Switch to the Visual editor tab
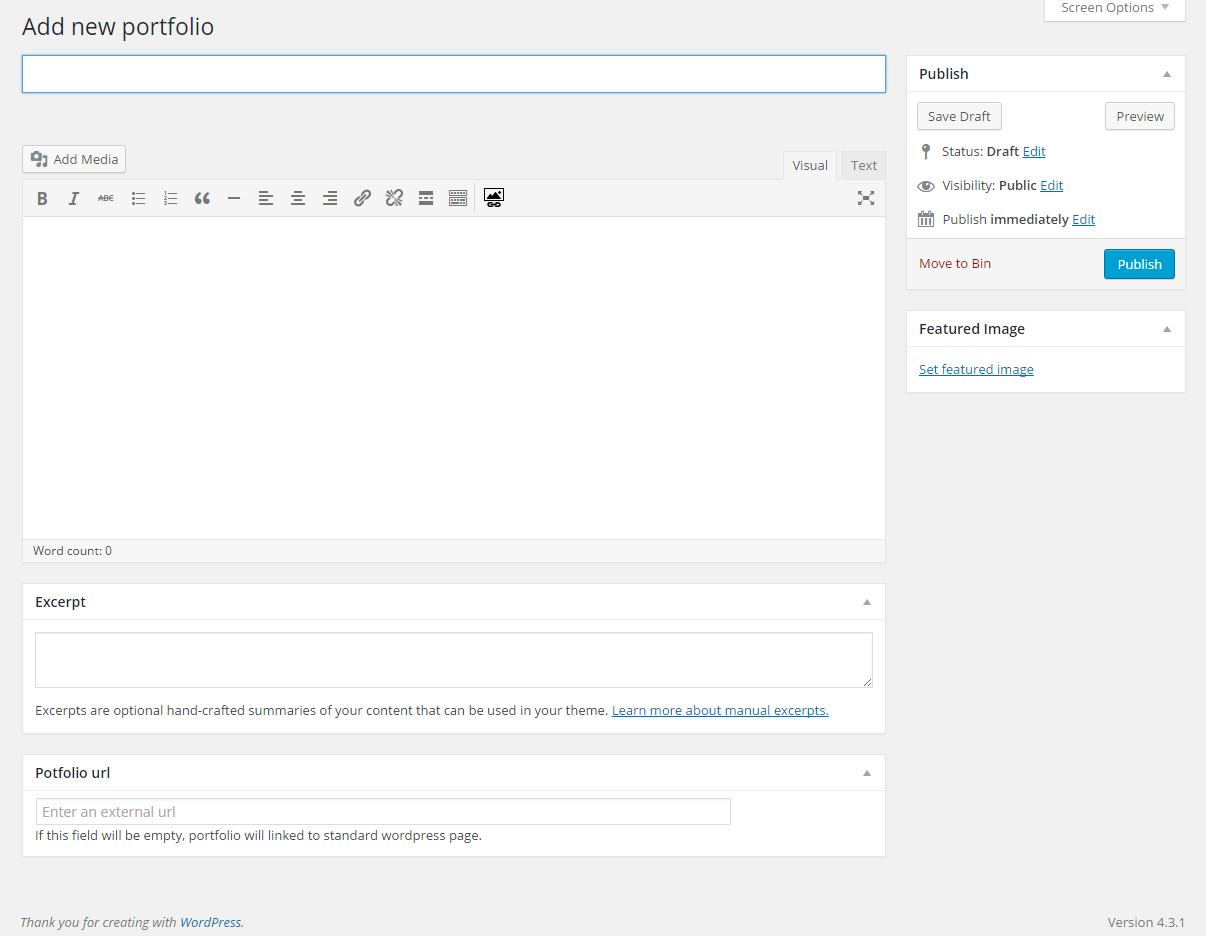 tap(810, 166)
